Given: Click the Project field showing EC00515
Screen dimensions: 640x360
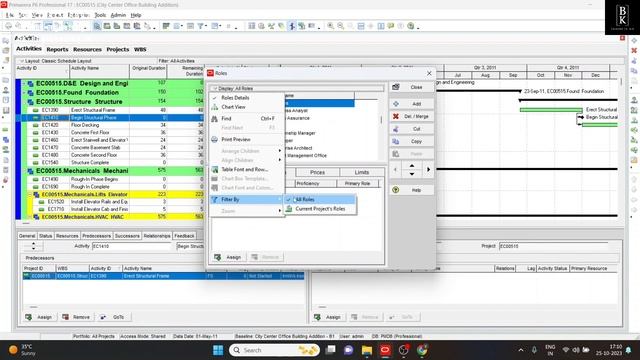Looking at the screenshot, I should pyautogui.click(x=553, y=246).
